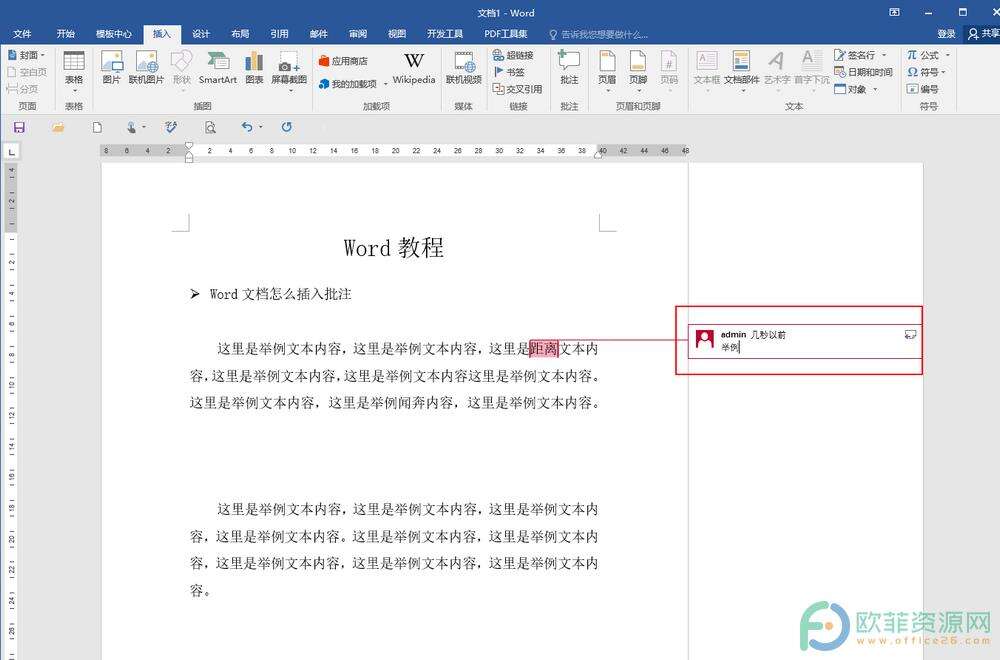Open the Header (页眉) options
The image size is (1000, 660).
coord(607,71)
